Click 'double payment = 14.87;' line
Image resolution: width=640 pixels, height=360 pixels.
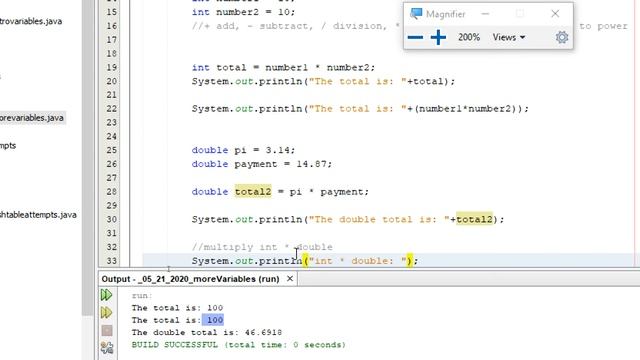point(262,164)
